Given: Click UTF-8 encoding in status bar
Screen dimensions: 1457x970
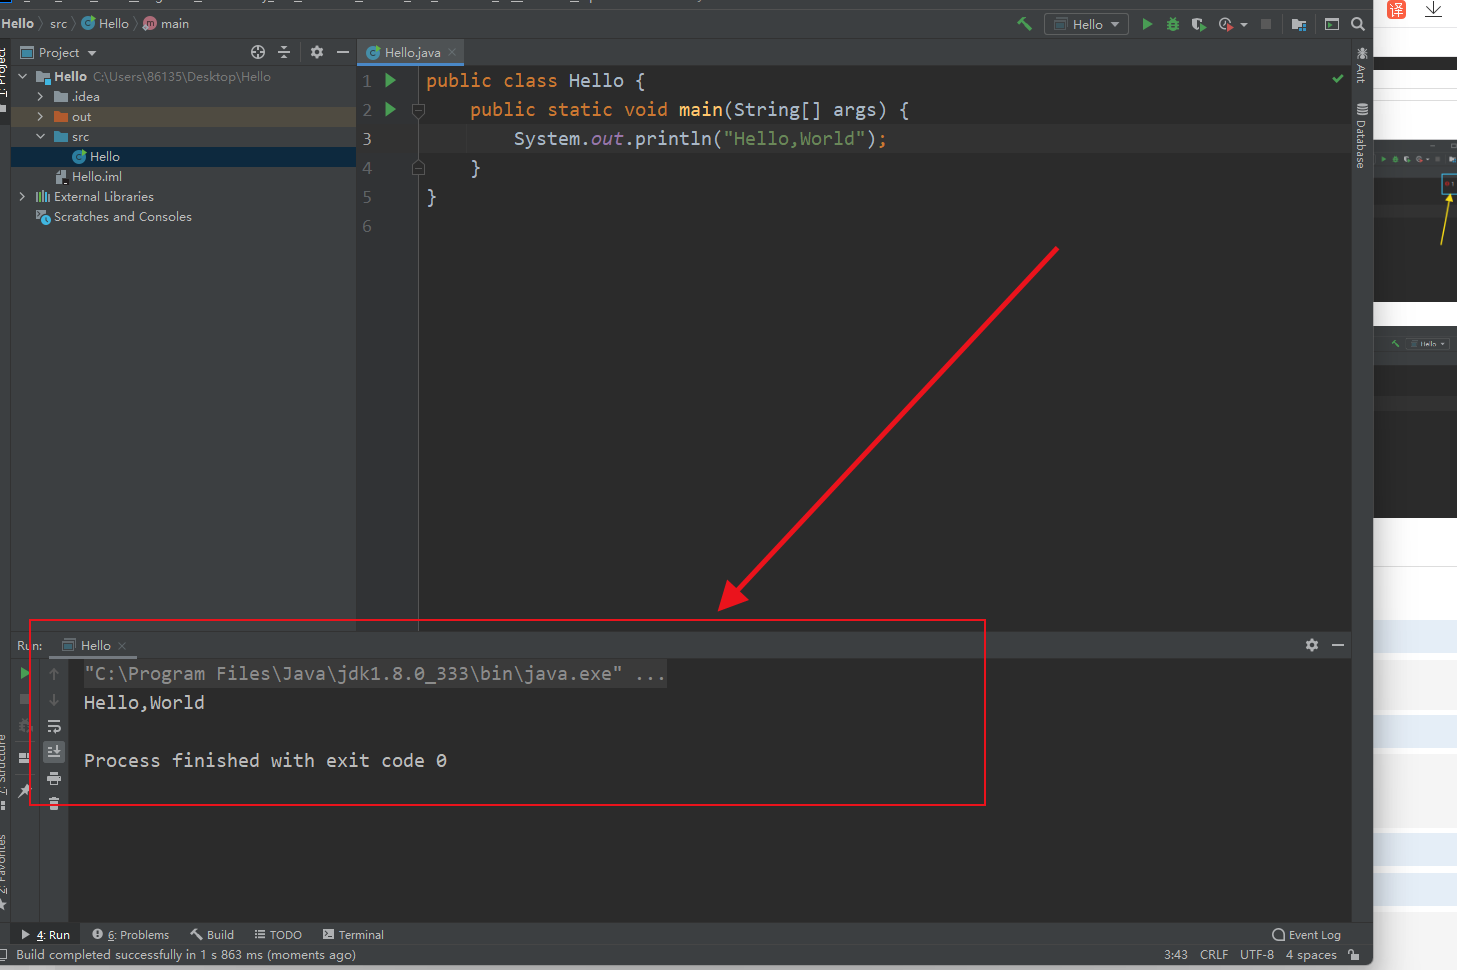Looking at the screenshot, I should pyautogui.click(x=1257, y=955).
